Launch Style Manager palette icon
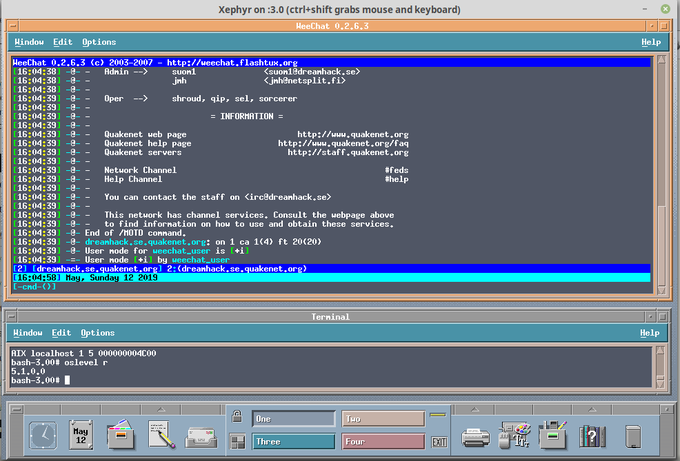680x461 pixels. point(515,435)
